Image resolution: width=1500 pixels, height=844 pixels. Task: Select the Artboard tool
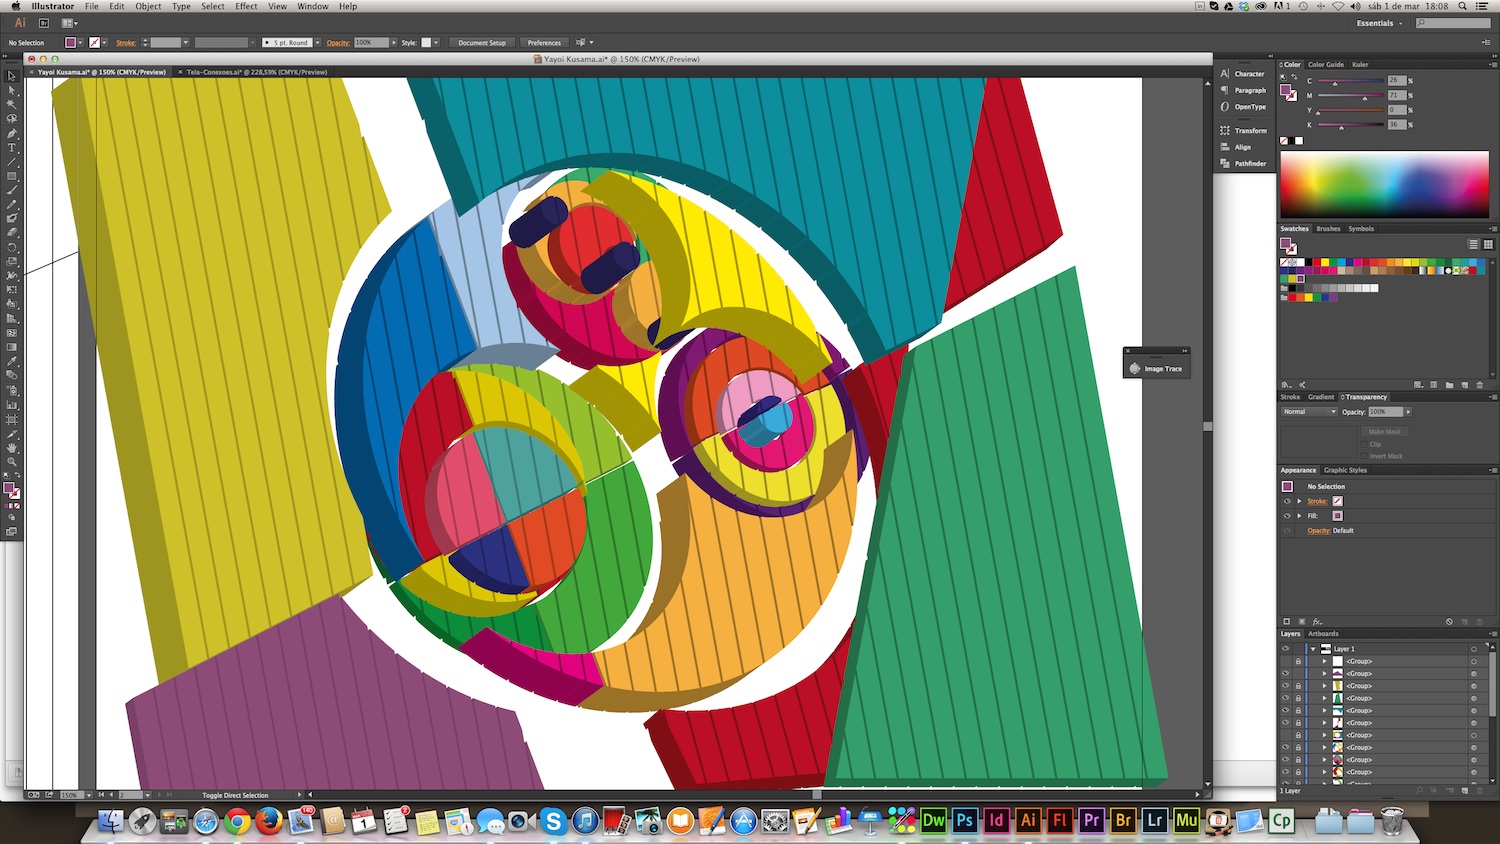pos(12,419)
